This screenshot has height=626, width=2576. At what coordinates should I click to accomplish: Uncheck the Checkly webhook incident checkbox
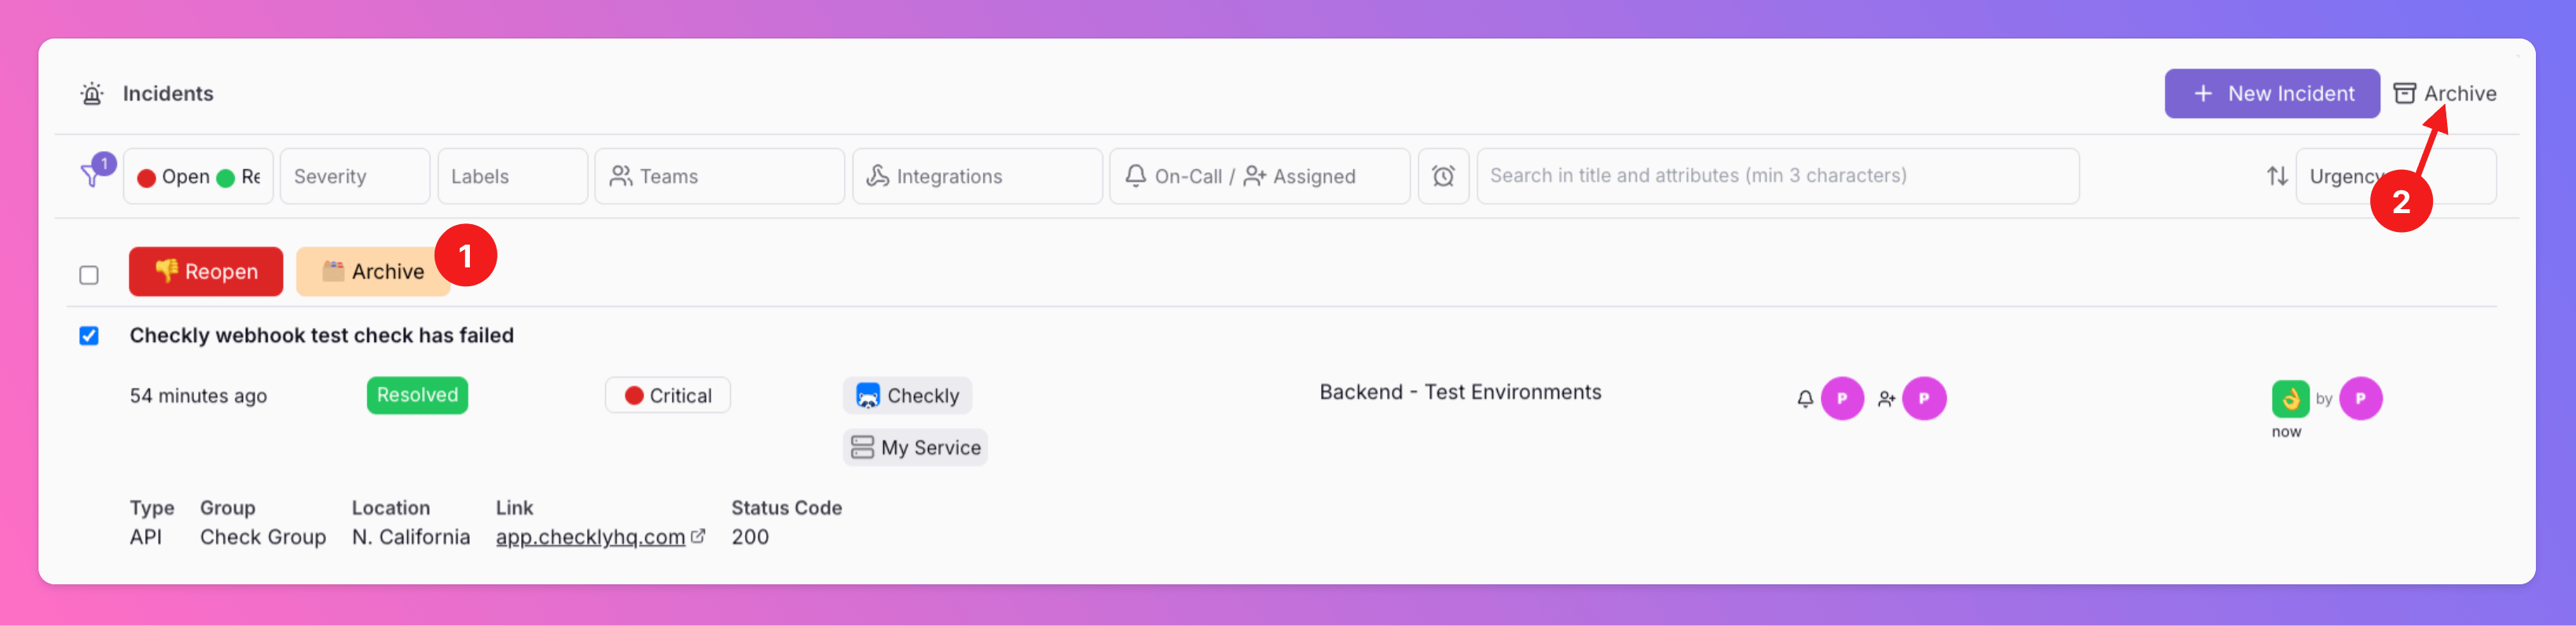pyautogui.click(x=89, y=336)
